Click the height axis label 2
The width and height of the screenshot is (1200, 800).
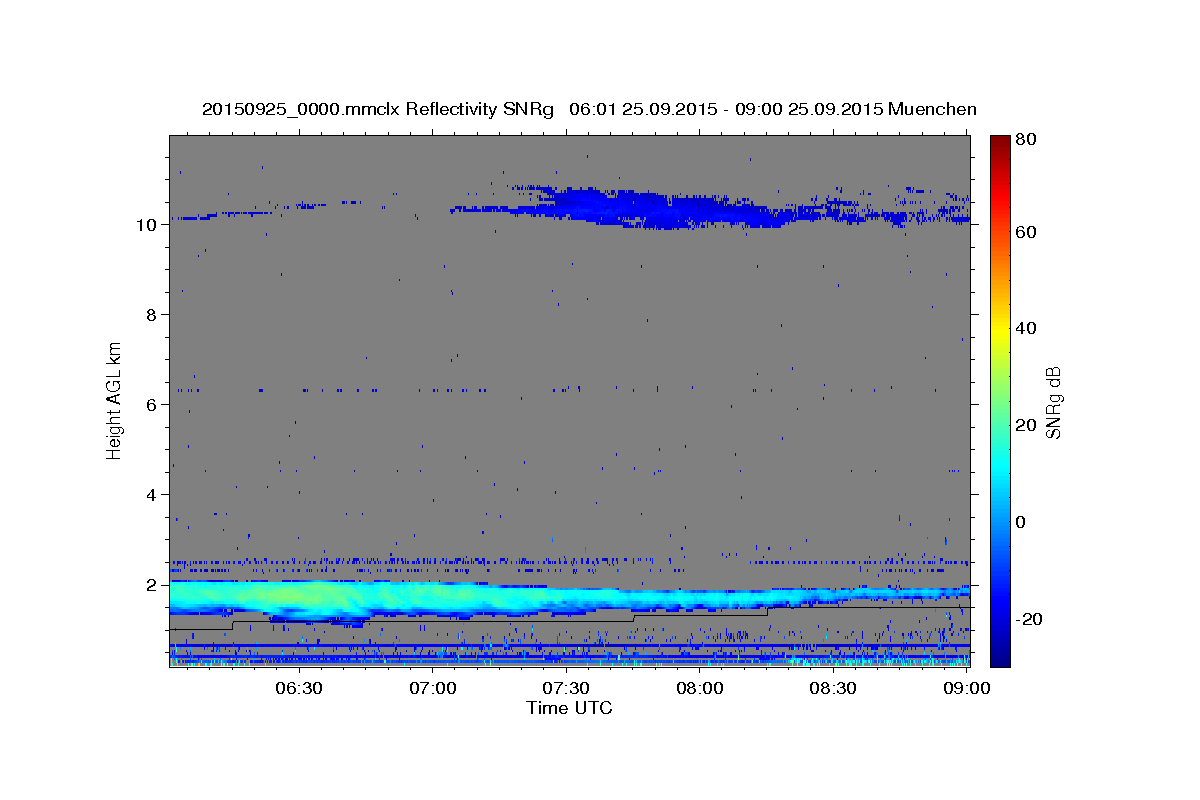click(x=153, y=585)
